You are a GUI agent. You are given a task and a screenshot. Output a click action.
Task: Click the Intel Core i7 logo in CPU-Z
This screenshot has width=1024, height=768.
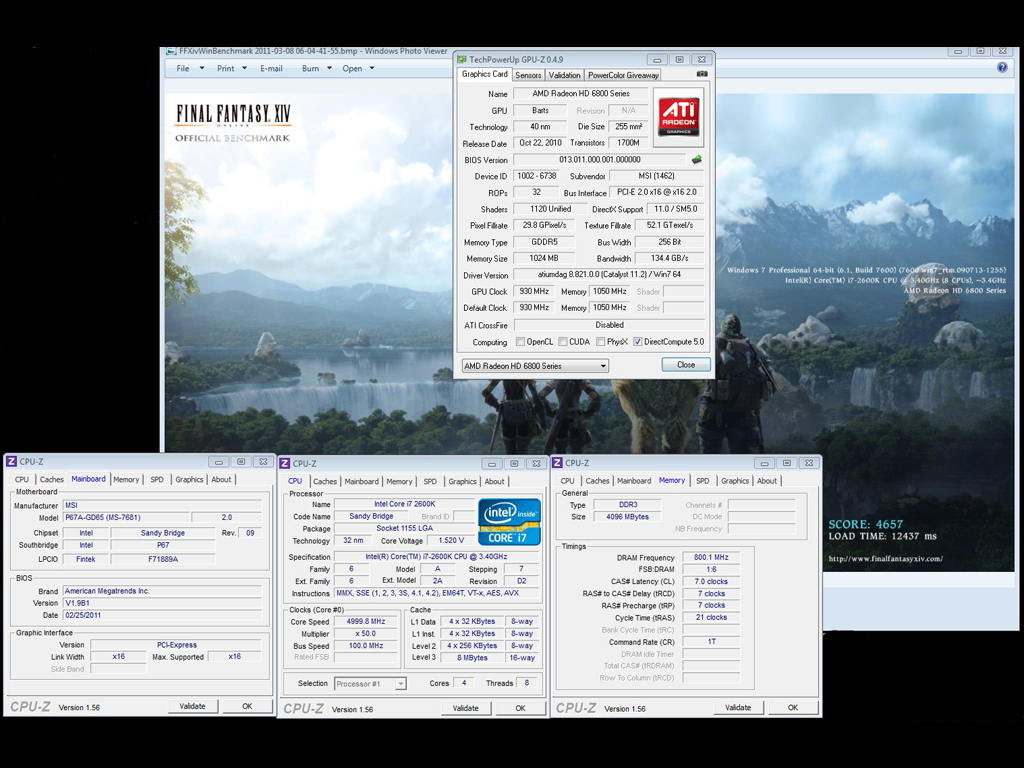(x=509, y=521)
